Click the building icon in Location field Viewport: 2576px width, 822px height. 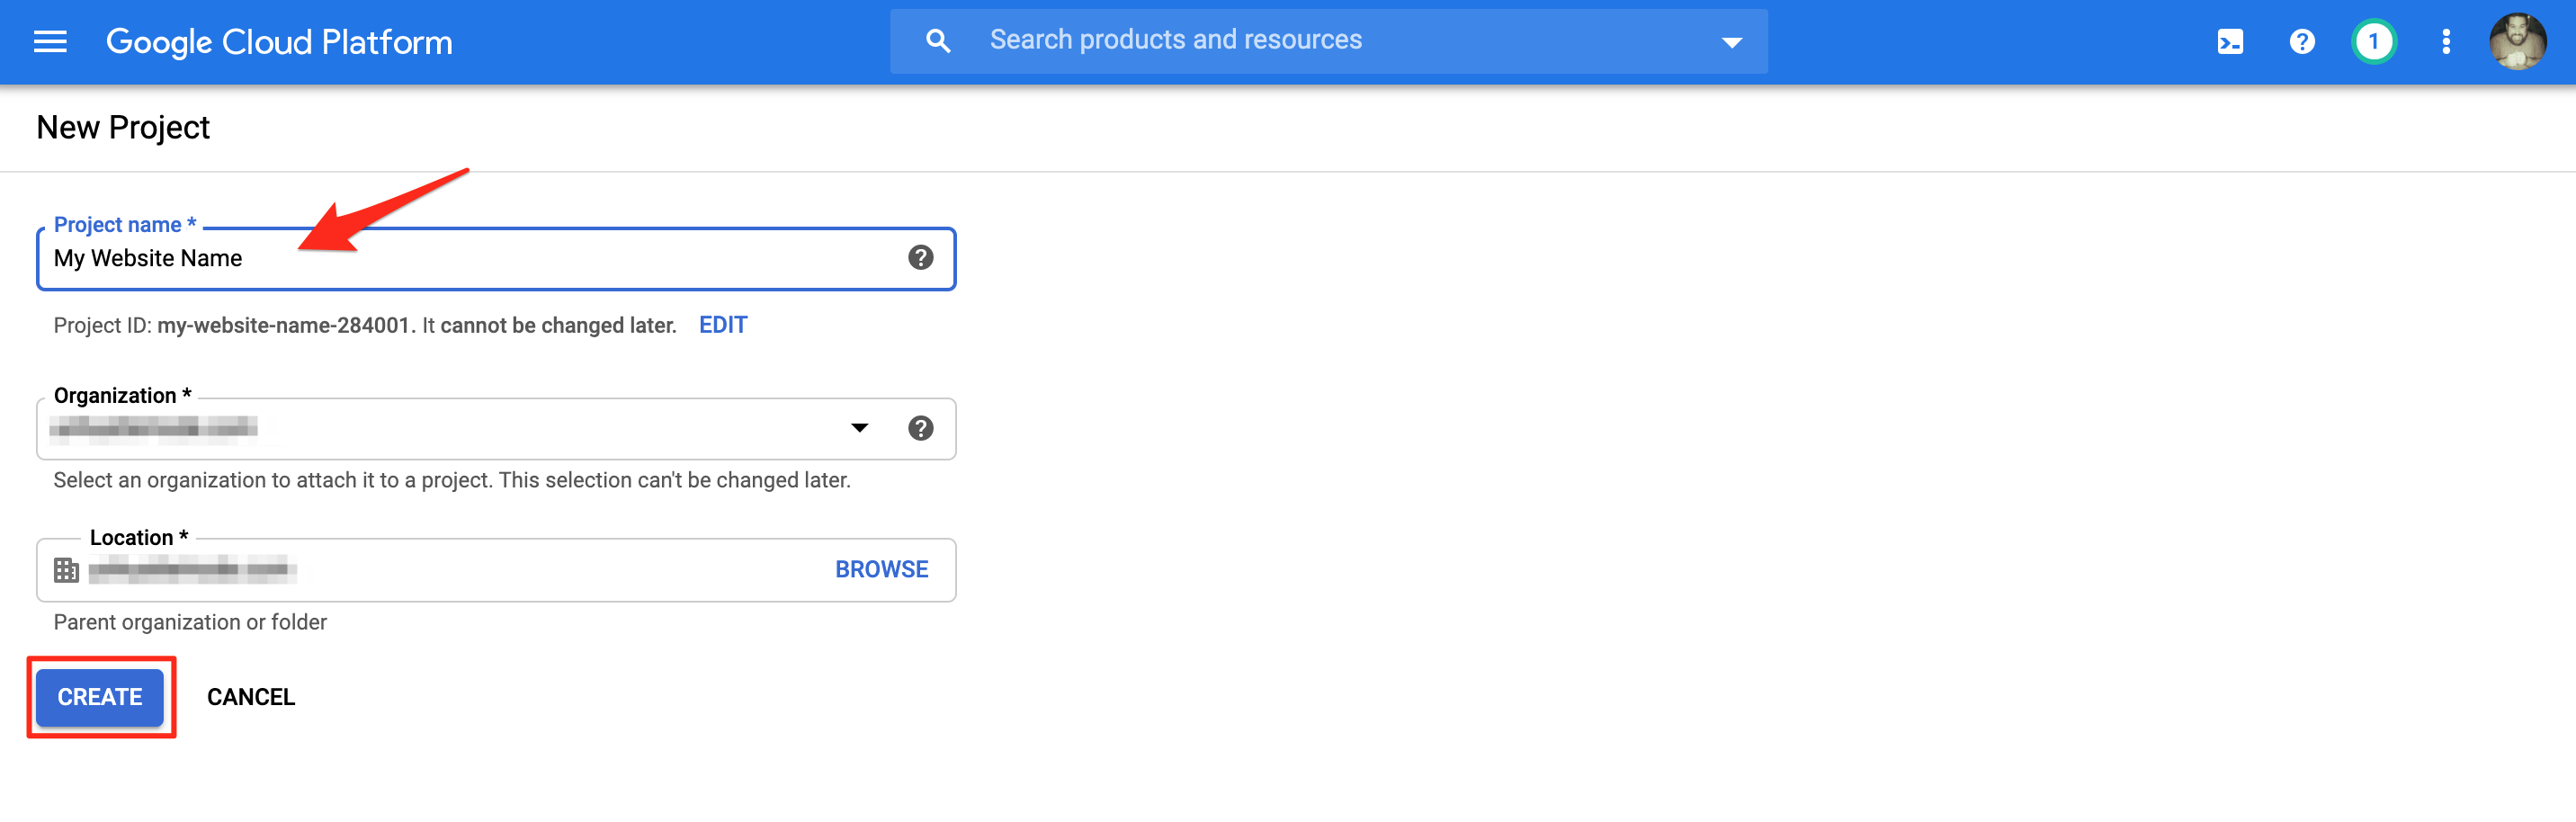pos(66,570)
